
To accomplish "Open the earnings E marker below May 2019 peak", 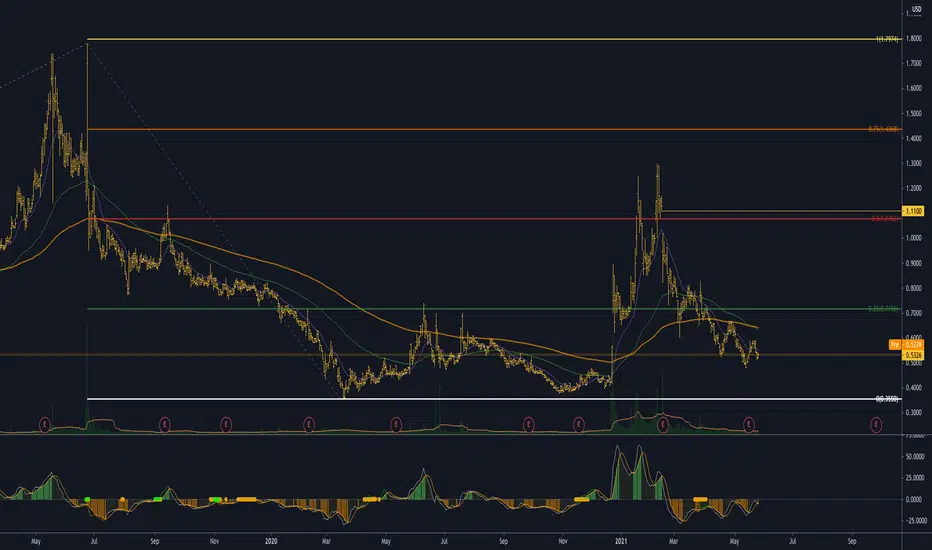I will pos(45,425).
